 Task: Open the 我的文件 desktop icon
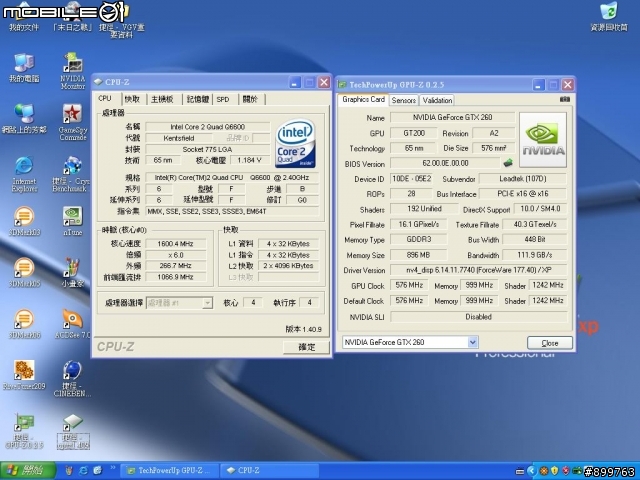point(24,16)
